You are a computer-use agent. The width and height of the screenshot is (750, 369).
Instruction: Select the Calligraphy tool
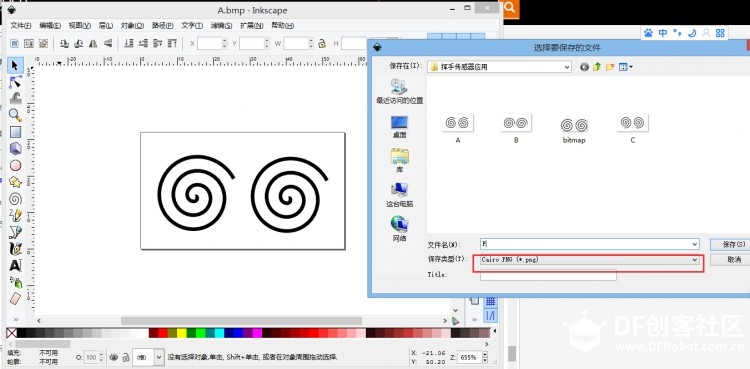click(15, 248)
